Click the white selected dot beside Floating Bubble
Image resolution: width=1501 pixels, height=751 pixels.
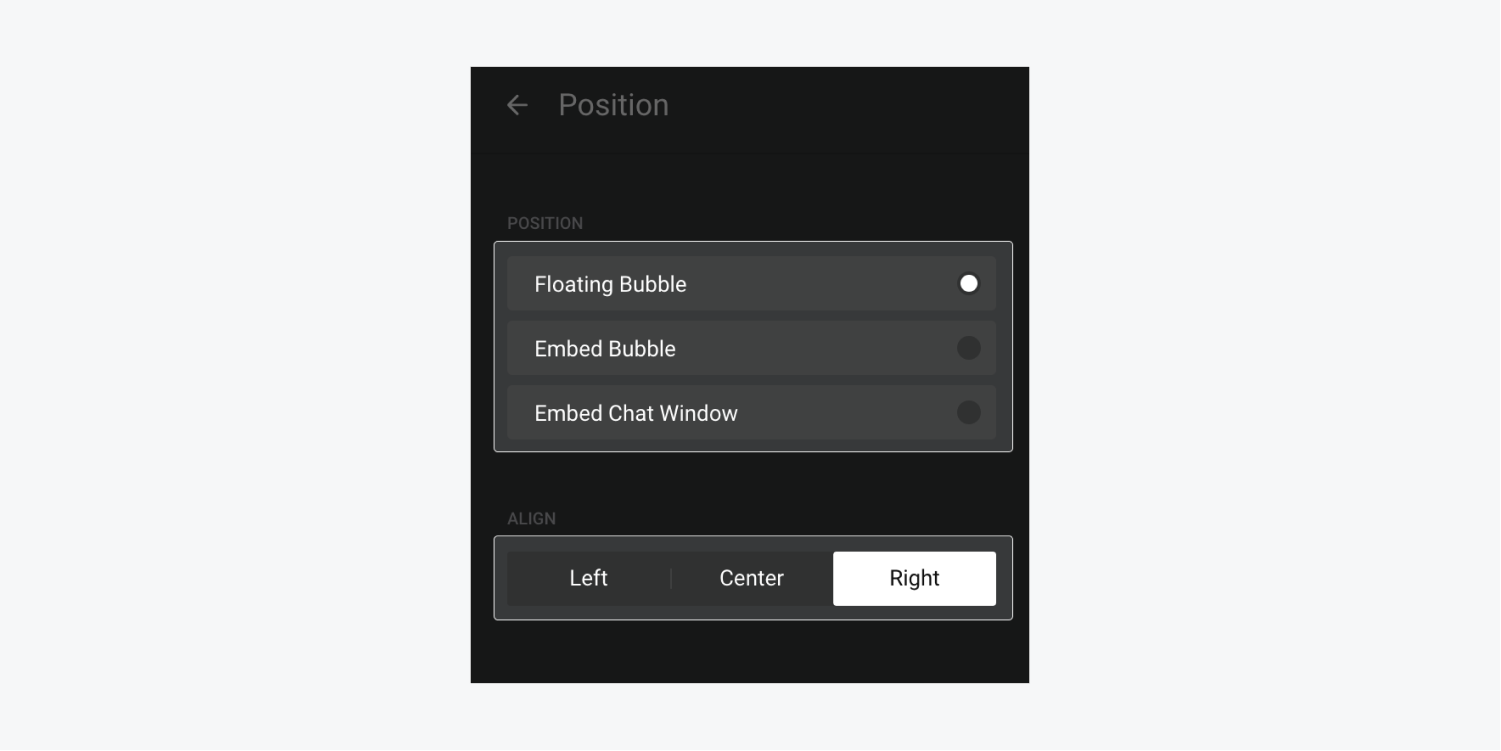tap(968, 284)
